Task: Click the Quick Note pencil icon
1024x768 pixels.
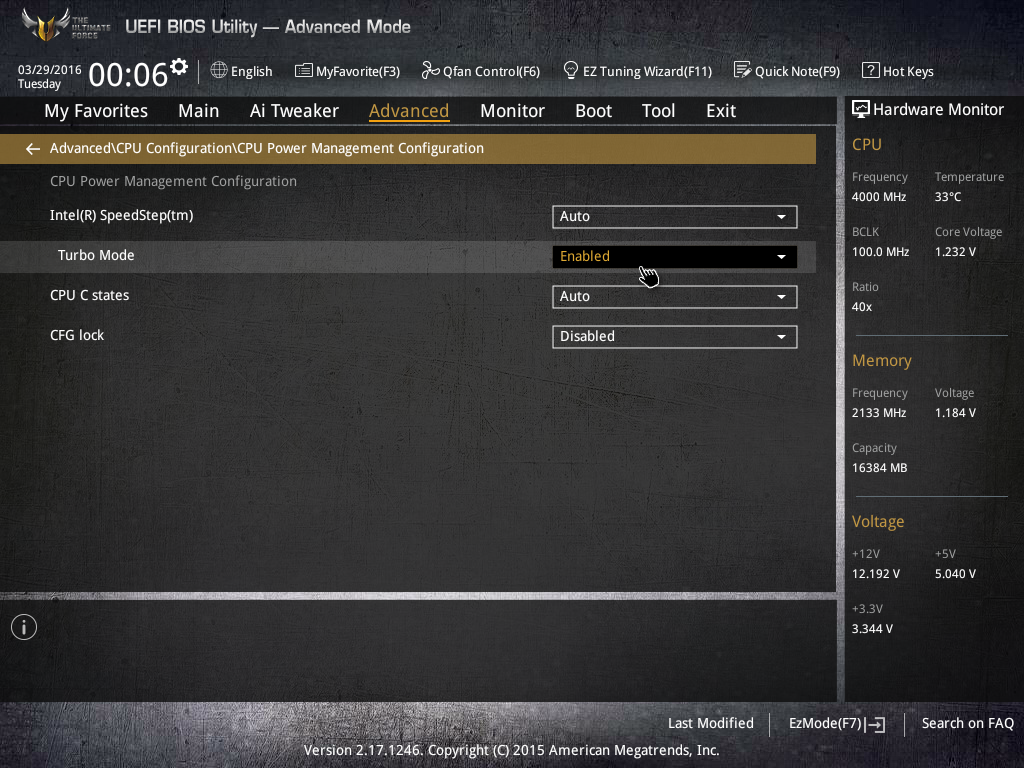Action: (x=743, y=71)
